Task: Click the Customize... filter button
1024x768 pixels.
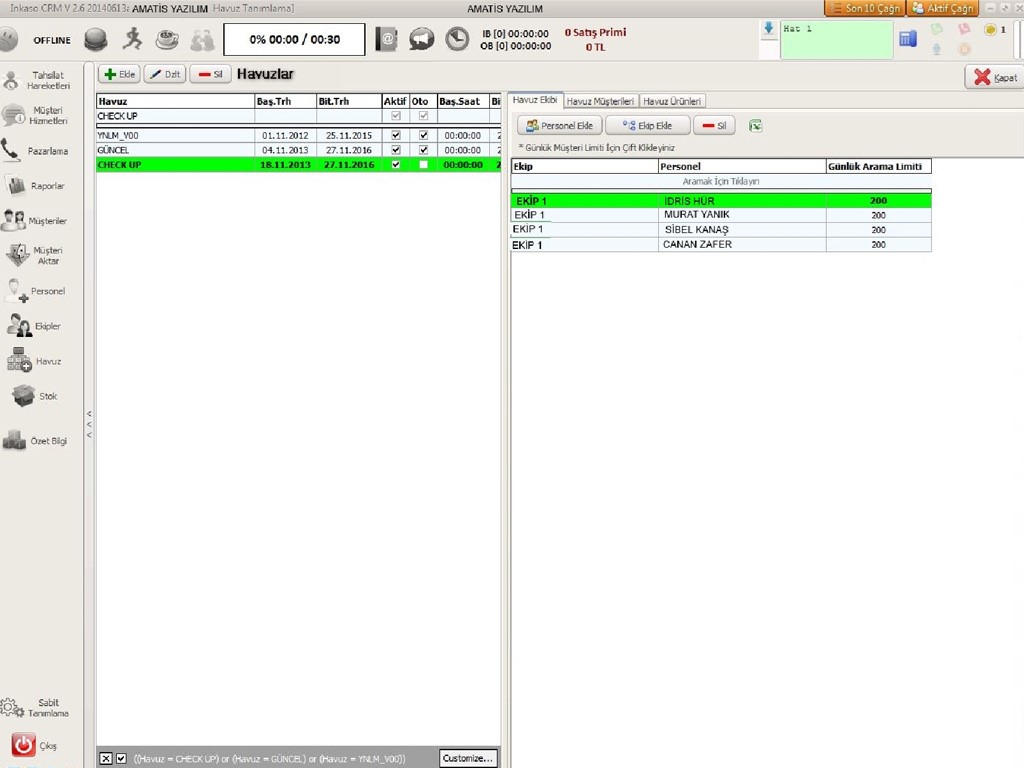Action: pos(468,759)
